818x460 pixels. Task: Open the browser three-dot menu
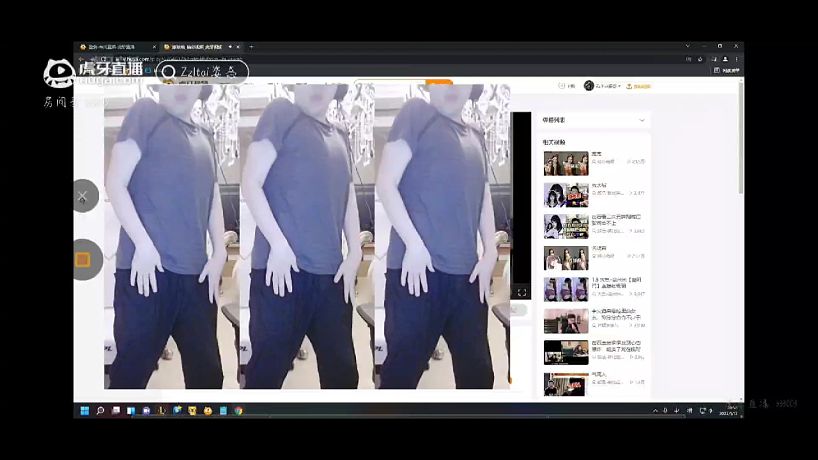pos(738,59)
